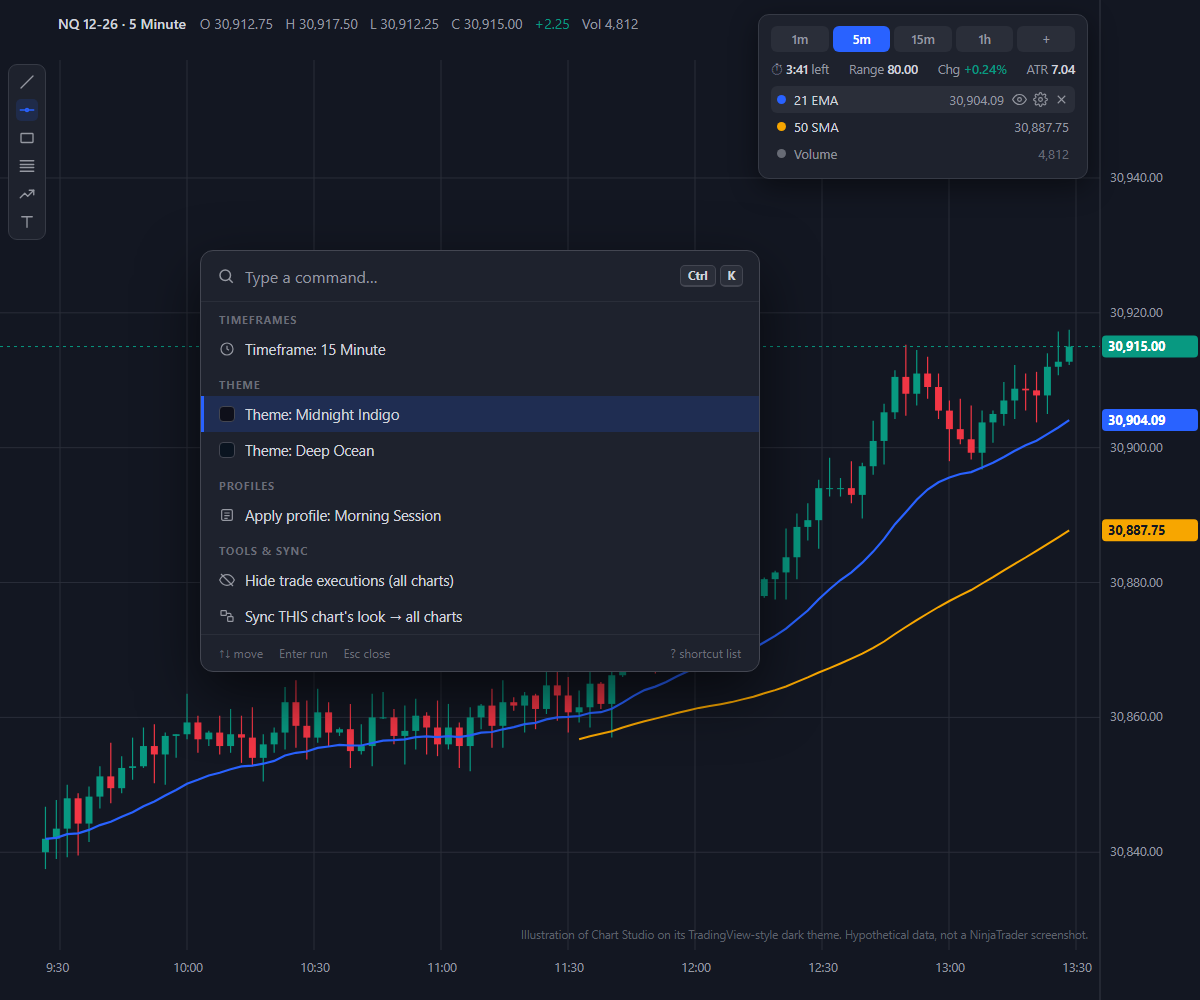Toggle visibility of the 21 EMA indicator
1200x1000 pixels.
1019,100
